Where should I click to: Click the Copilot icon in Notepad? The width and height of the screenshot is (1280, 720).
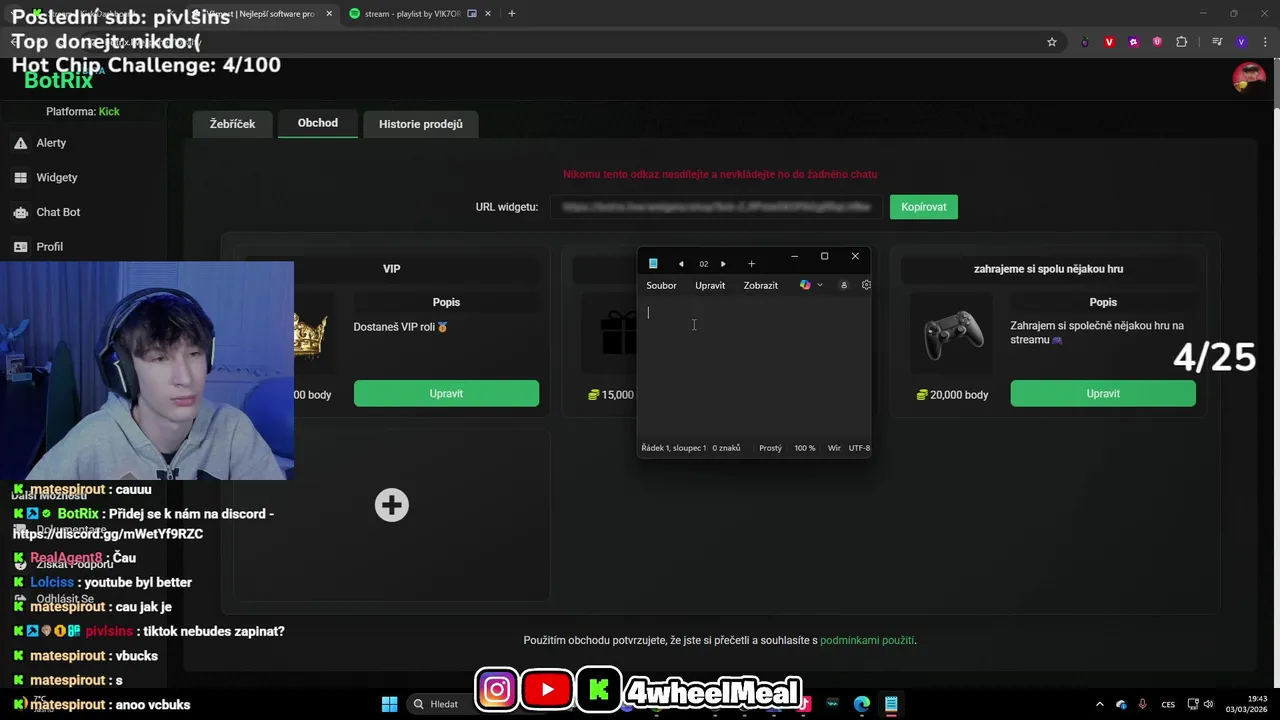[805, 285]
